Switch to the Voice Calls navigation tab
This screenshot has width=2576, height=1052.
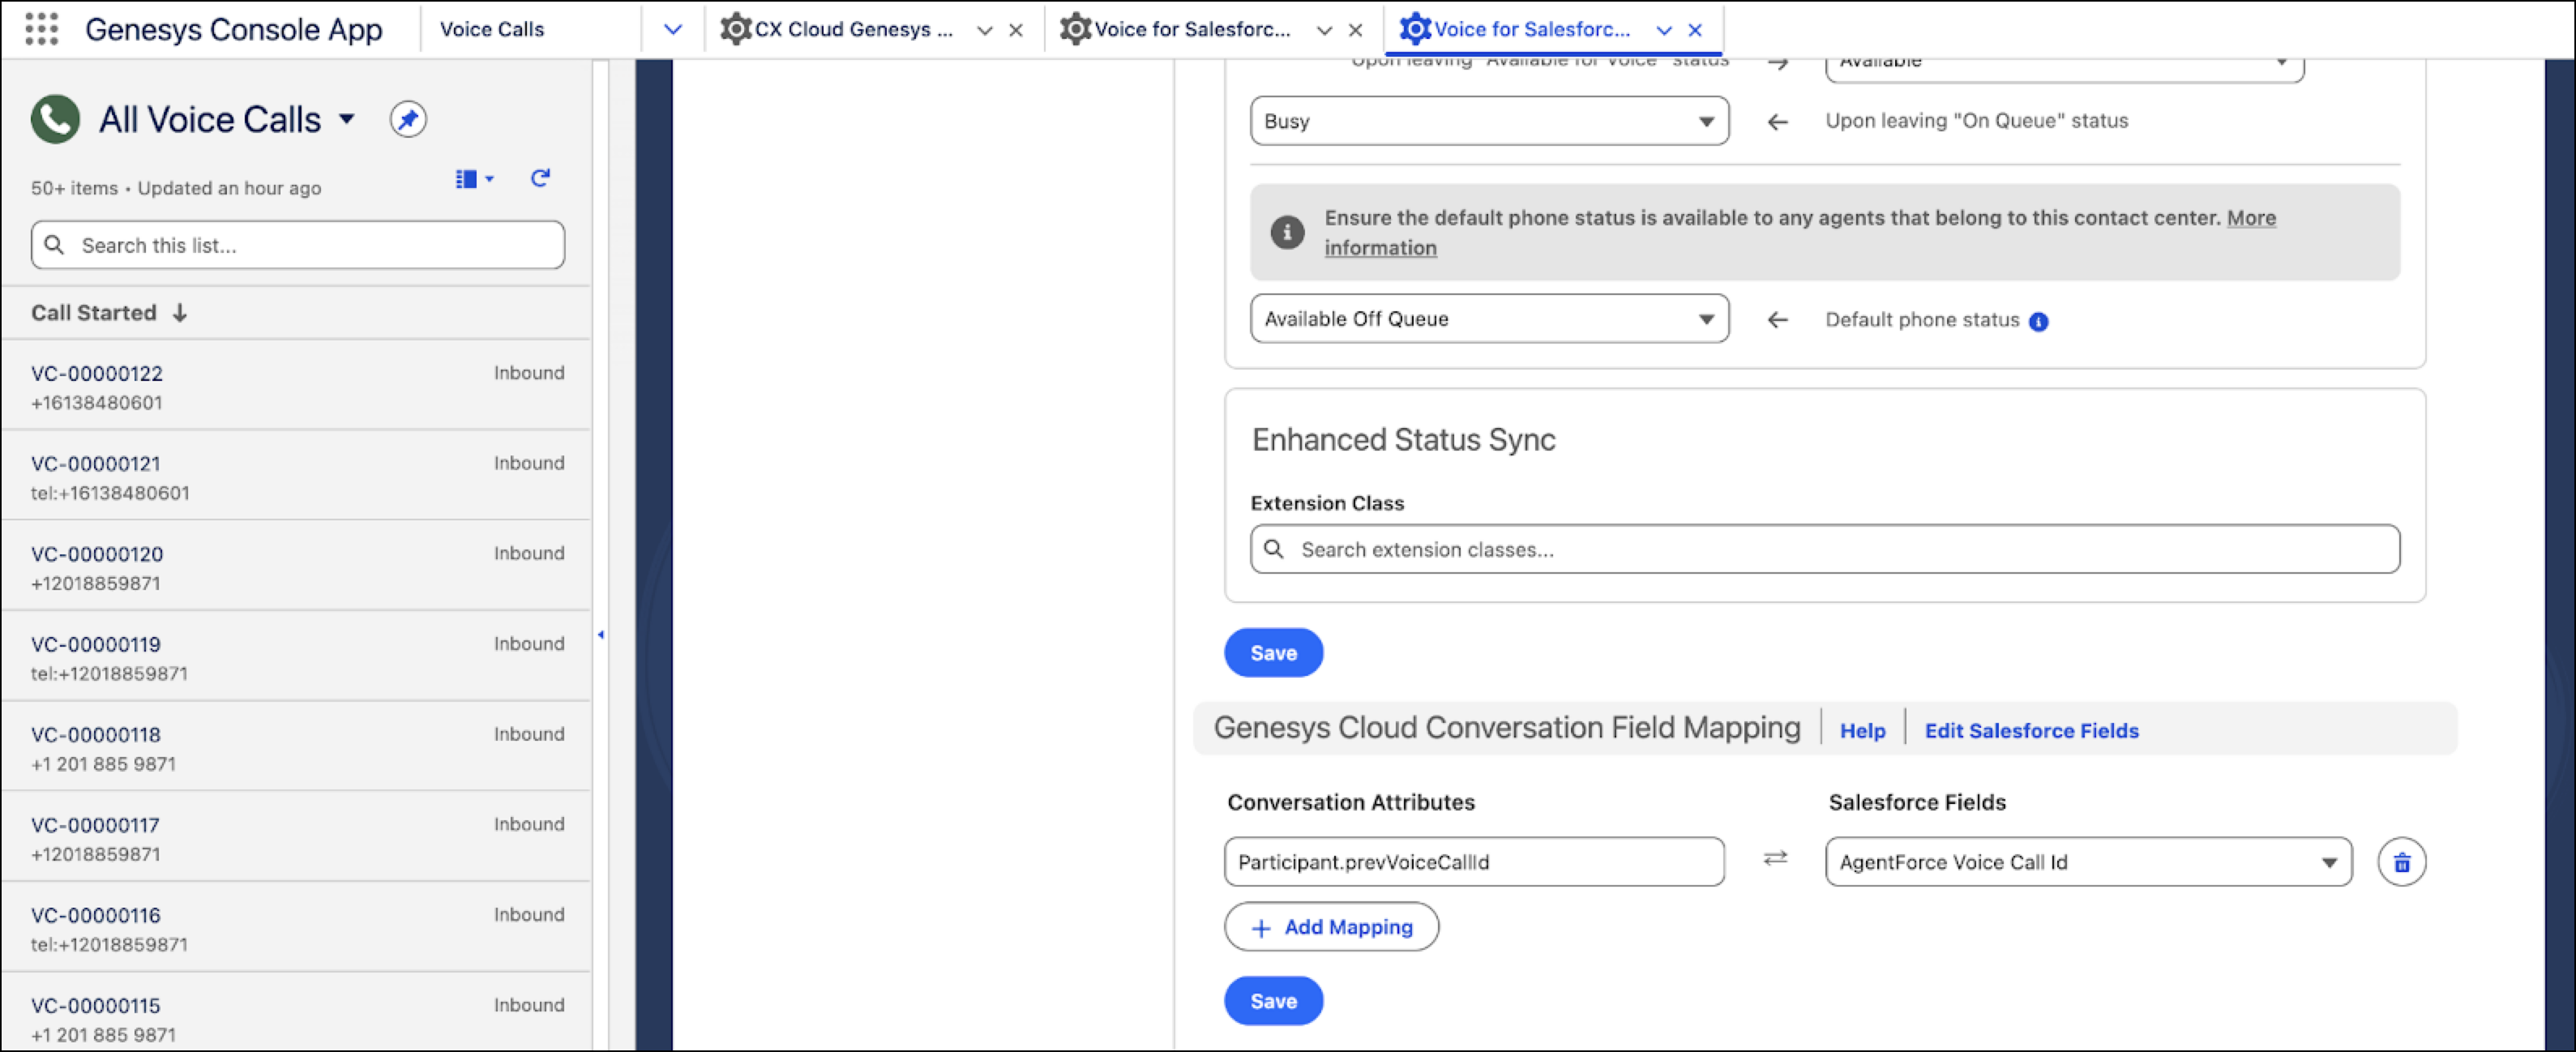point(492,30)
